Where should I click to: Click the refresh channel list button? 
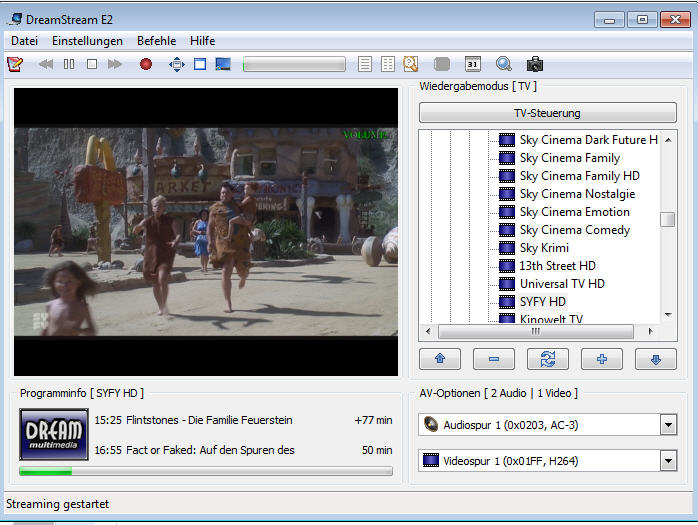tap(548, 359)
